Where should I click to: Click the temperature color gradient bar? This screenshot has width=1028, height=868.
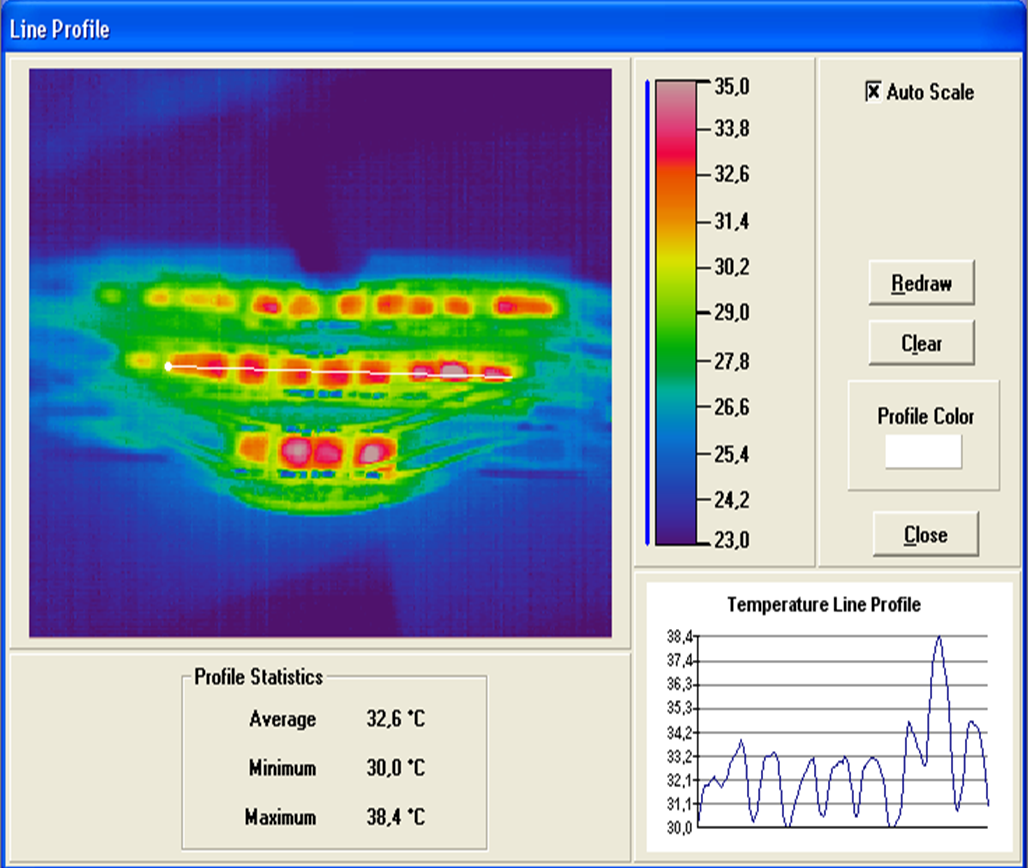[677, 312]
